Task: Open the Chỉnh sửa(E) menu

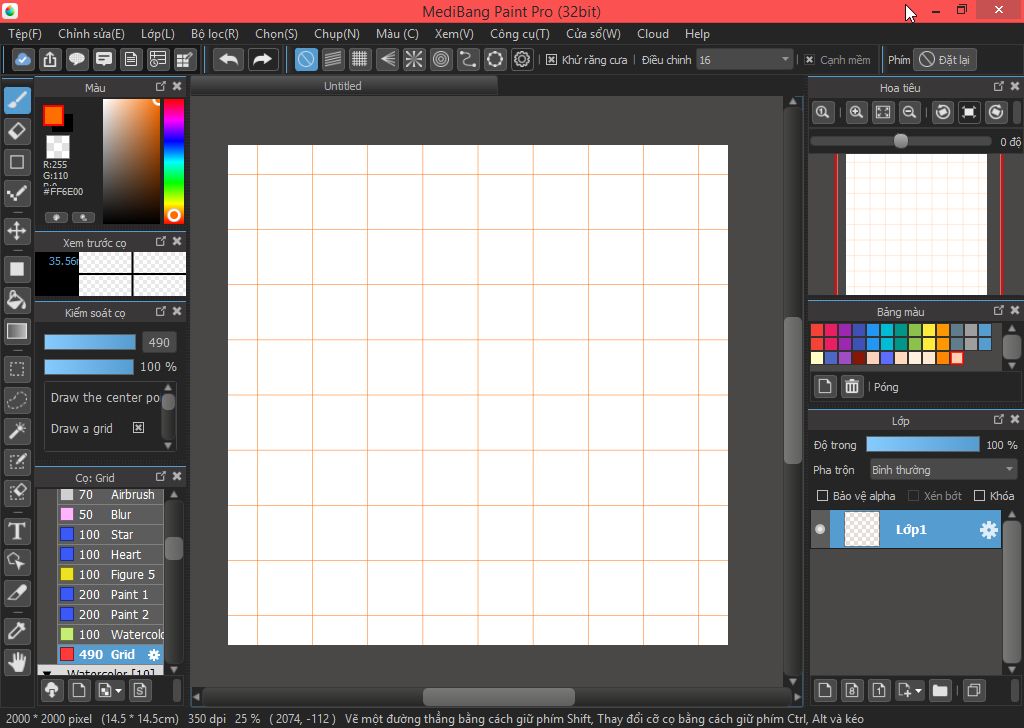Action: [x=91, y=34]
